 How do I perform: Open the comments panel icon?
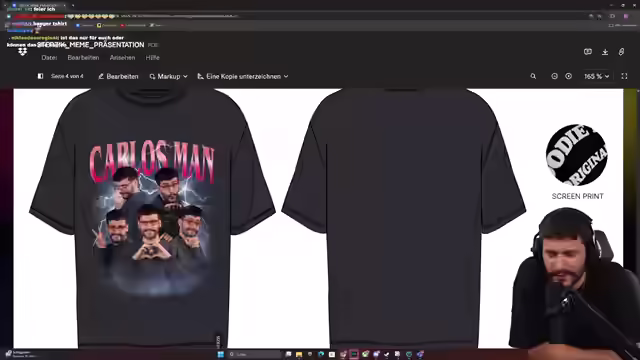pyautogui.click(x=588, y=52)
